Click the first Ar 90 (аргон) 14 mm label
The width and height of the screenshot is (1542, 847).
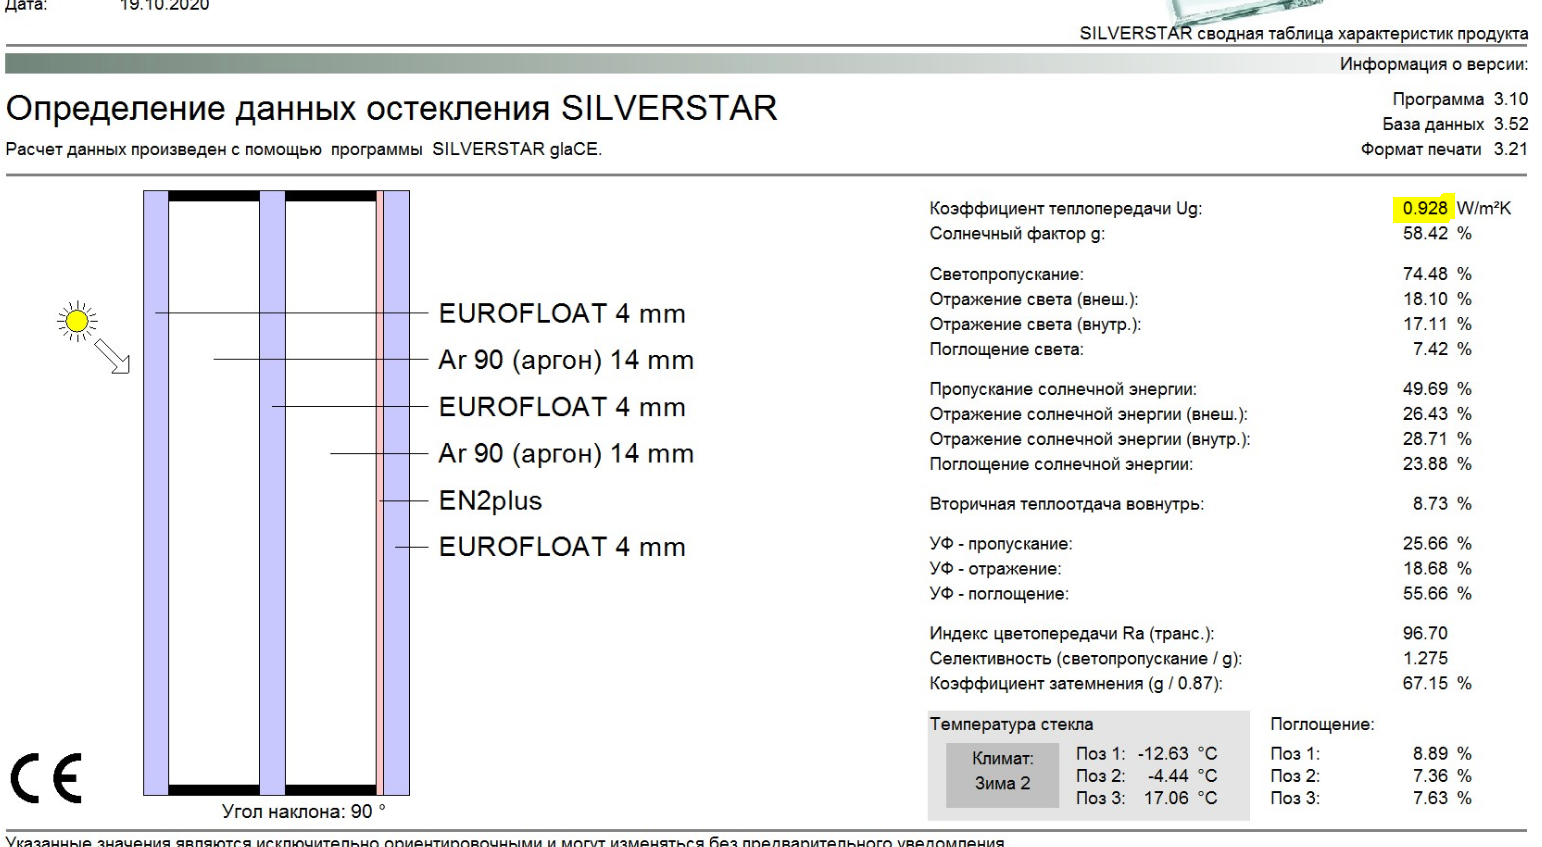566,360
